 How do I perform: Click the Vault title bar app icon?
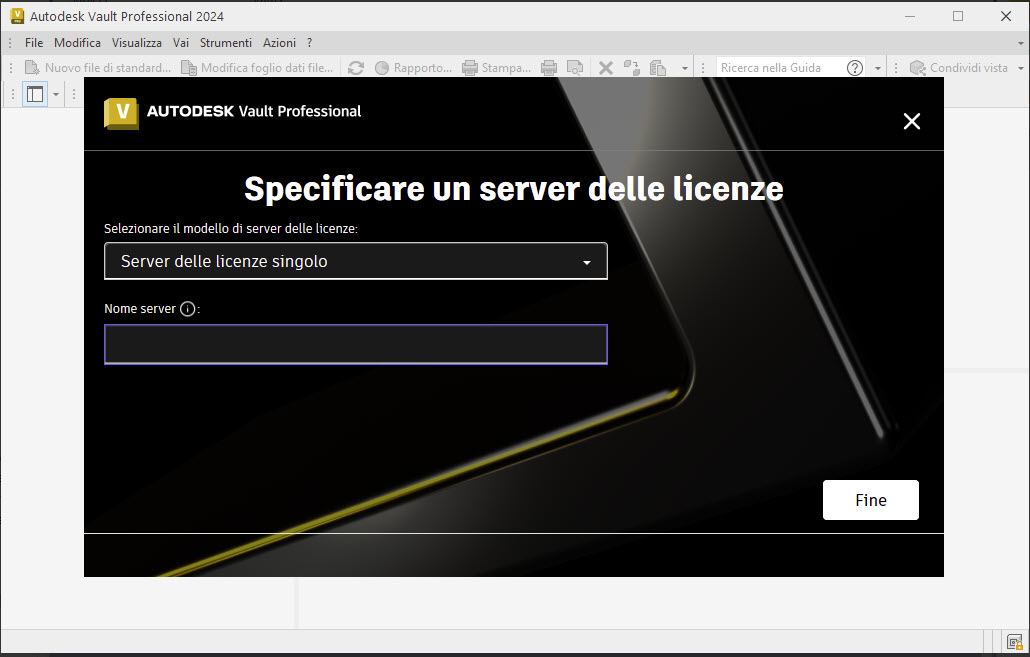click(x=17, y=16)
